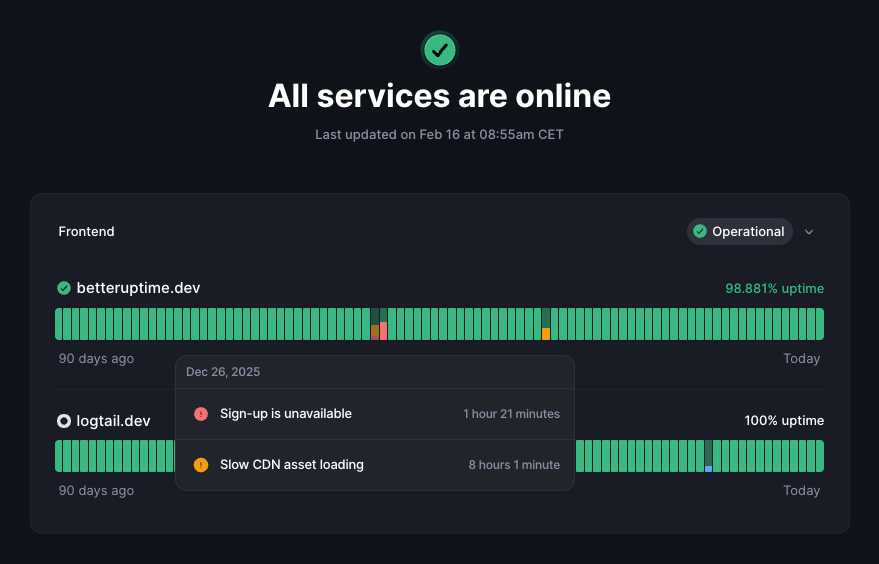Click the 100% uptime value

784,420
